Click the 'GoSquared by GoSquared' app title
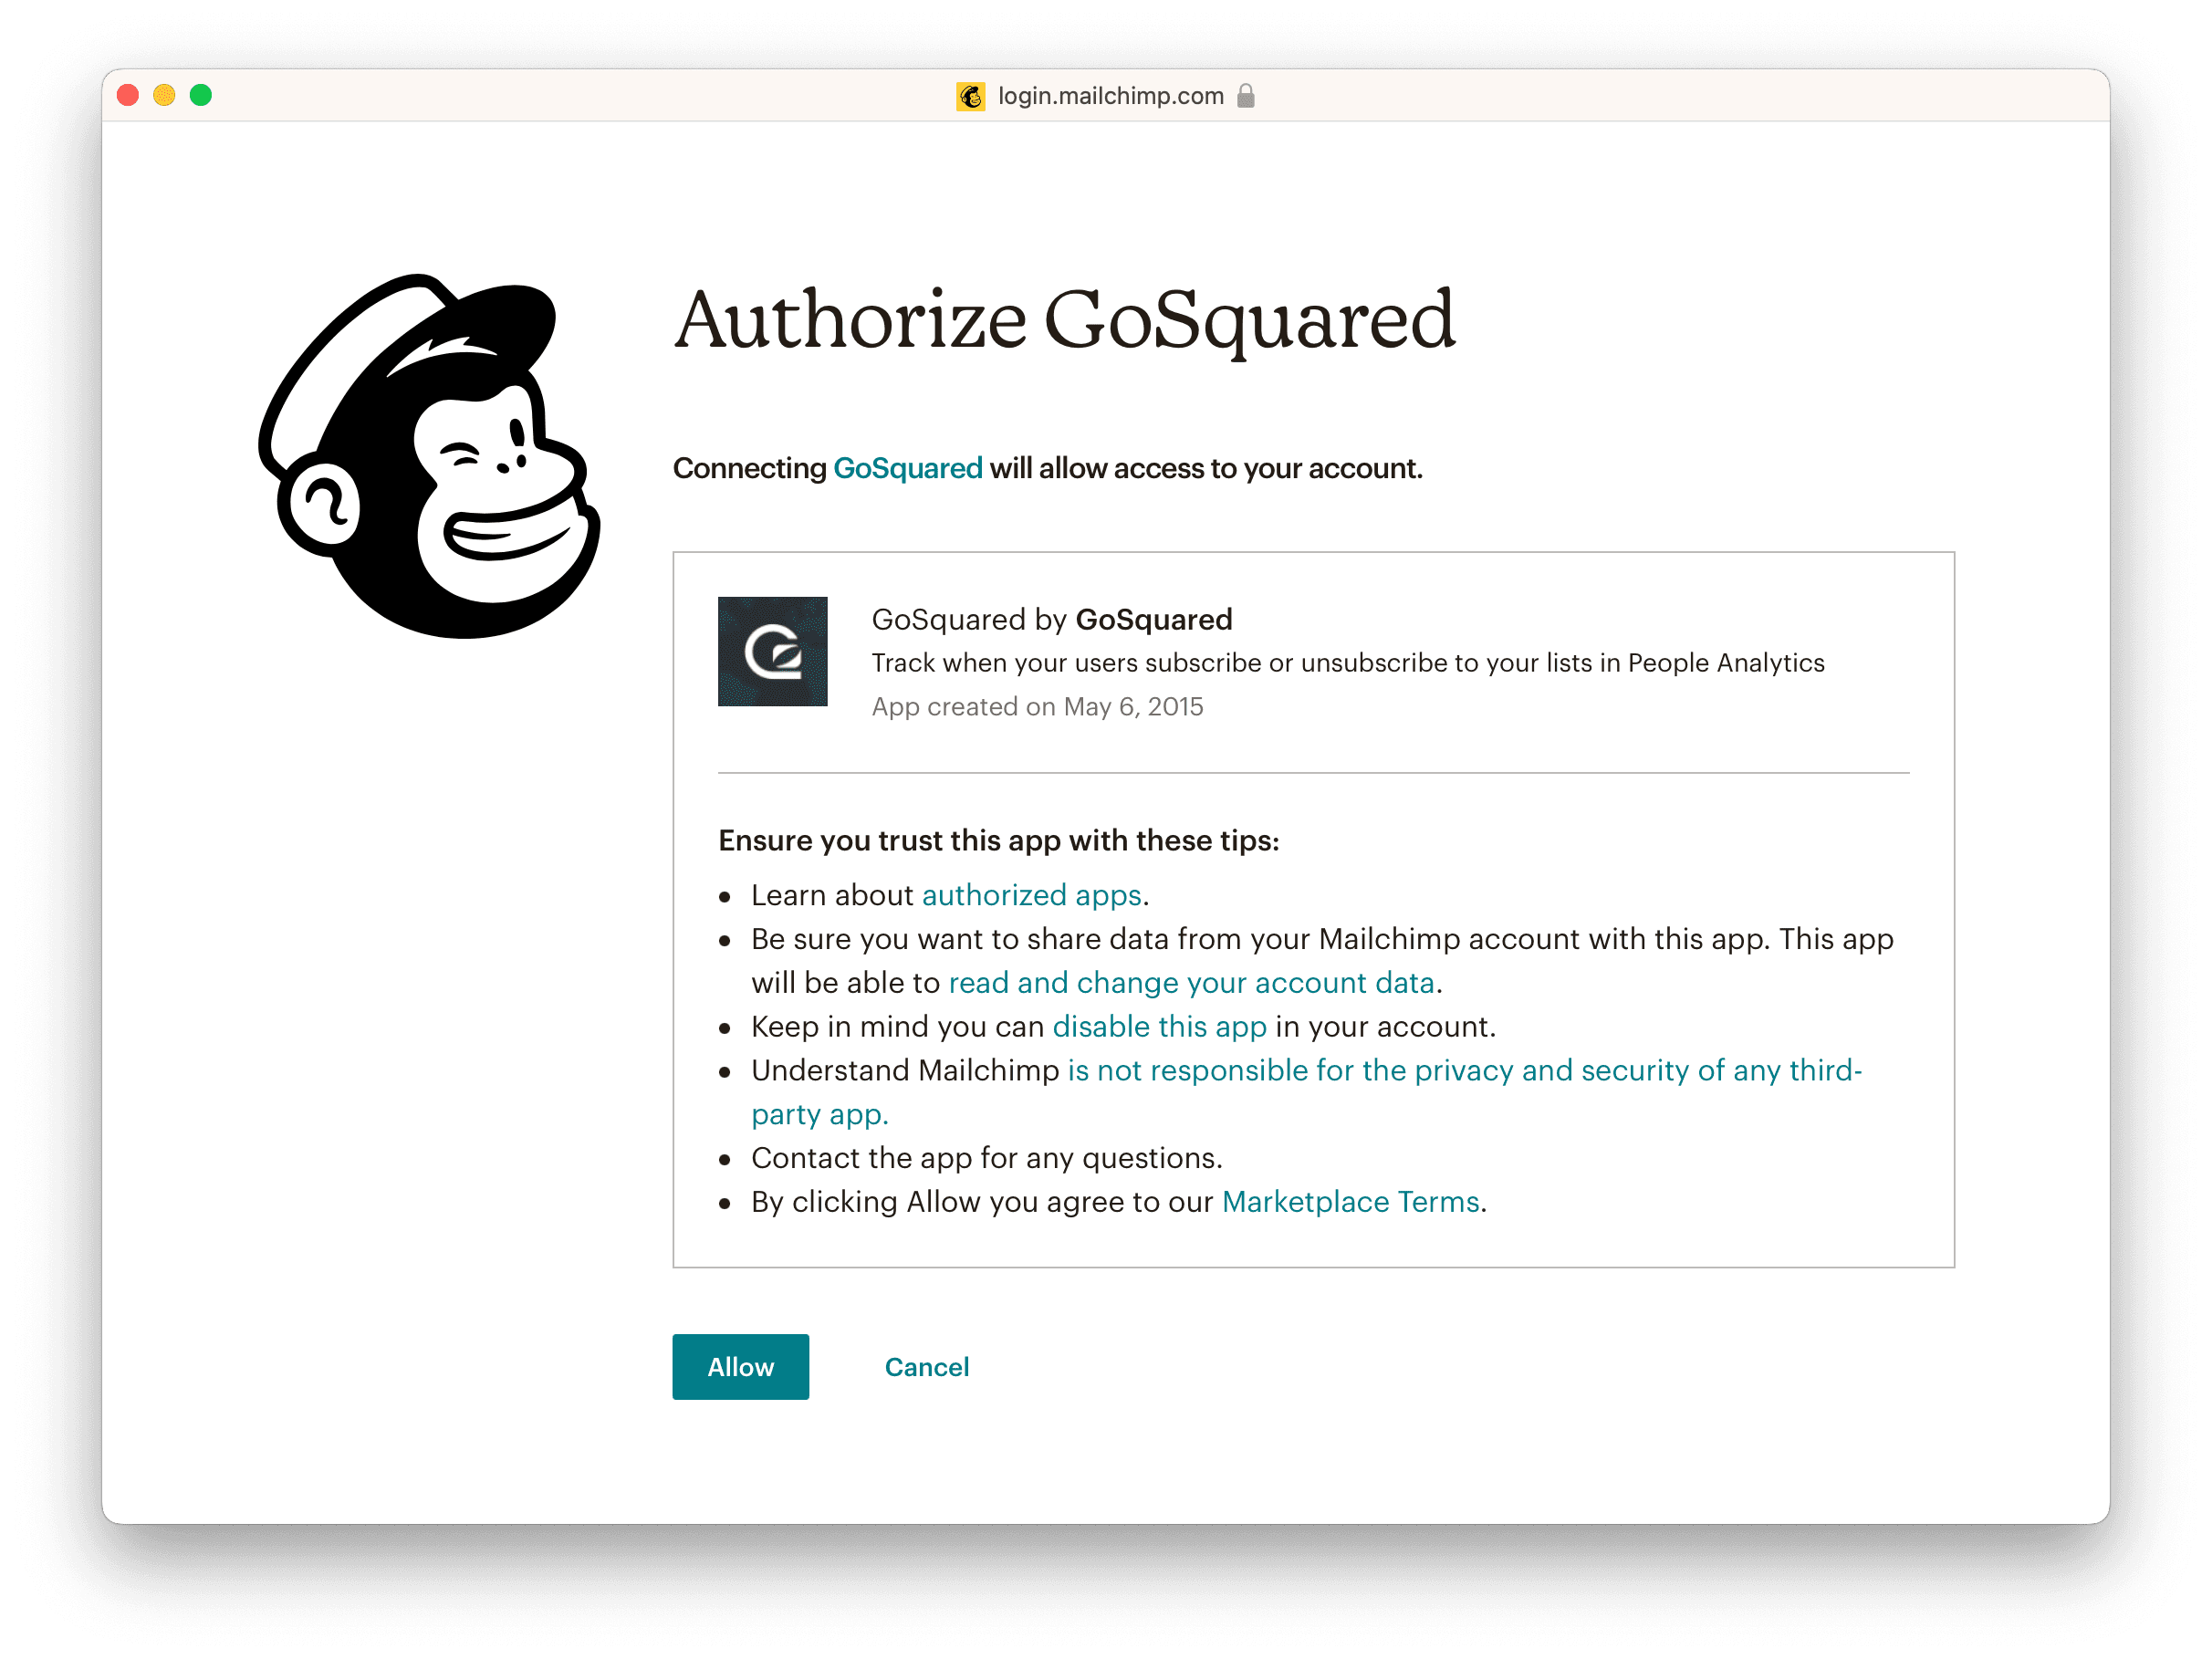The image size is (2212, 1659). [x=1051, y=619]
